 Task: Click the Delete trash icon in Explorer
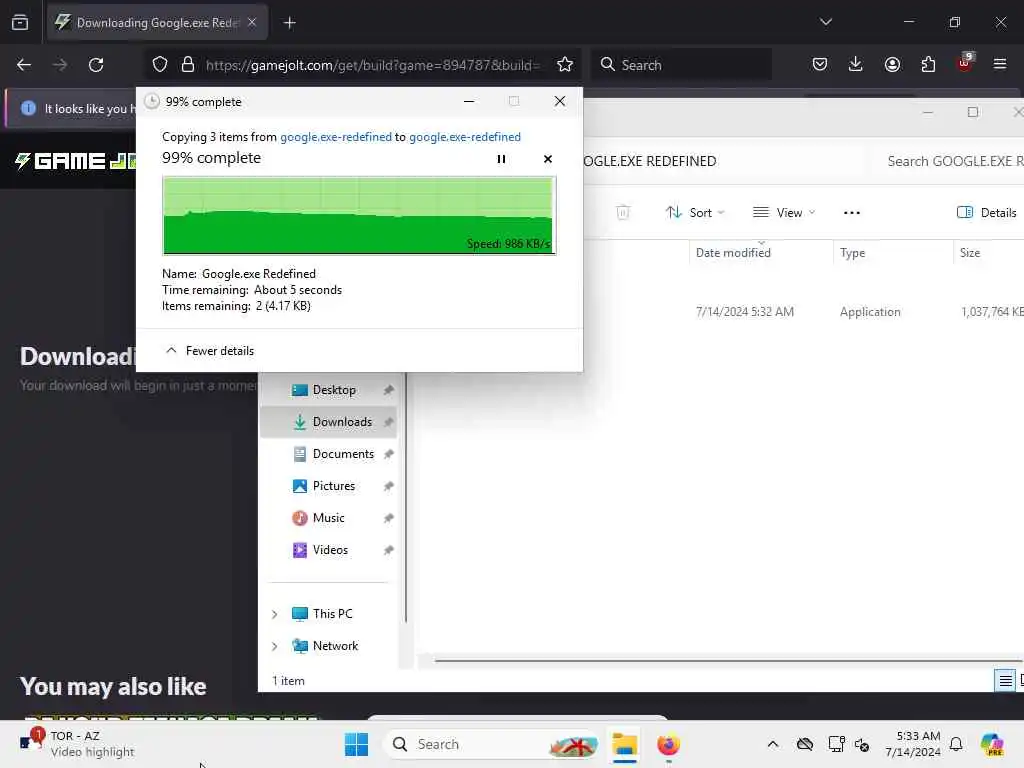pos(623,213)
